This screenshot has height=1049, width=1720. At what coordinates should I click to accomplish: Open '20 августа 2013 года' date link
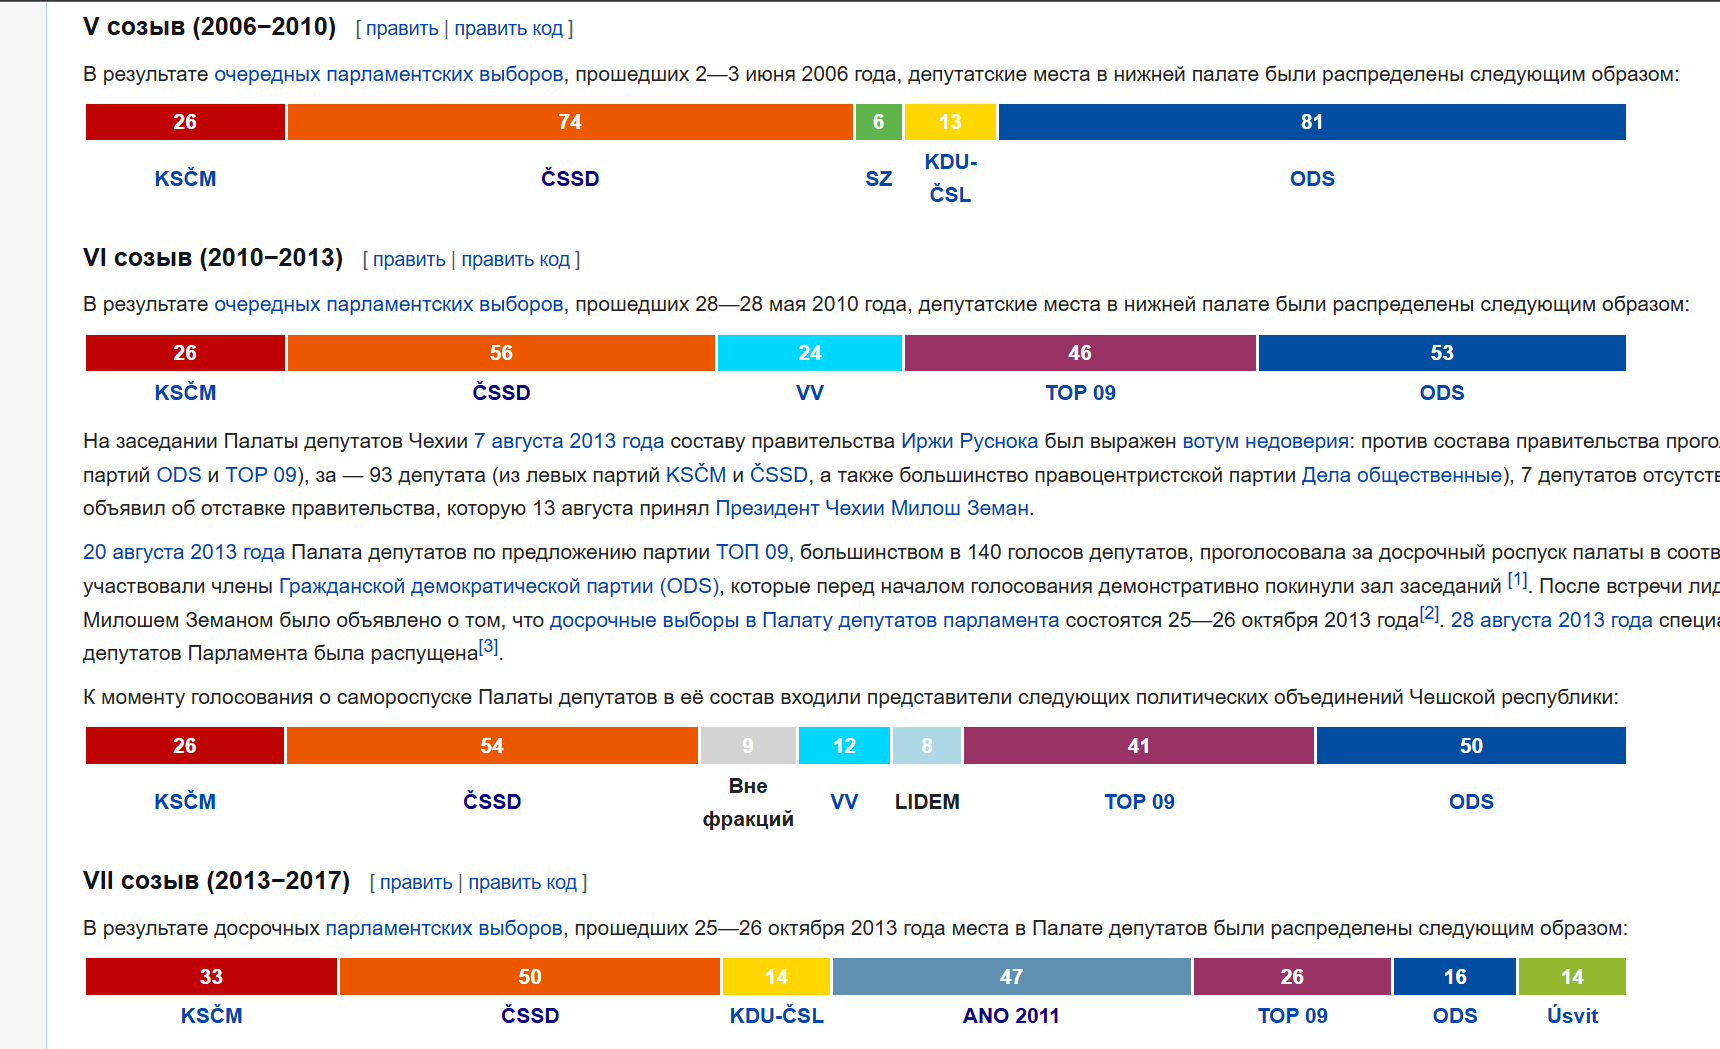[184, 552]
